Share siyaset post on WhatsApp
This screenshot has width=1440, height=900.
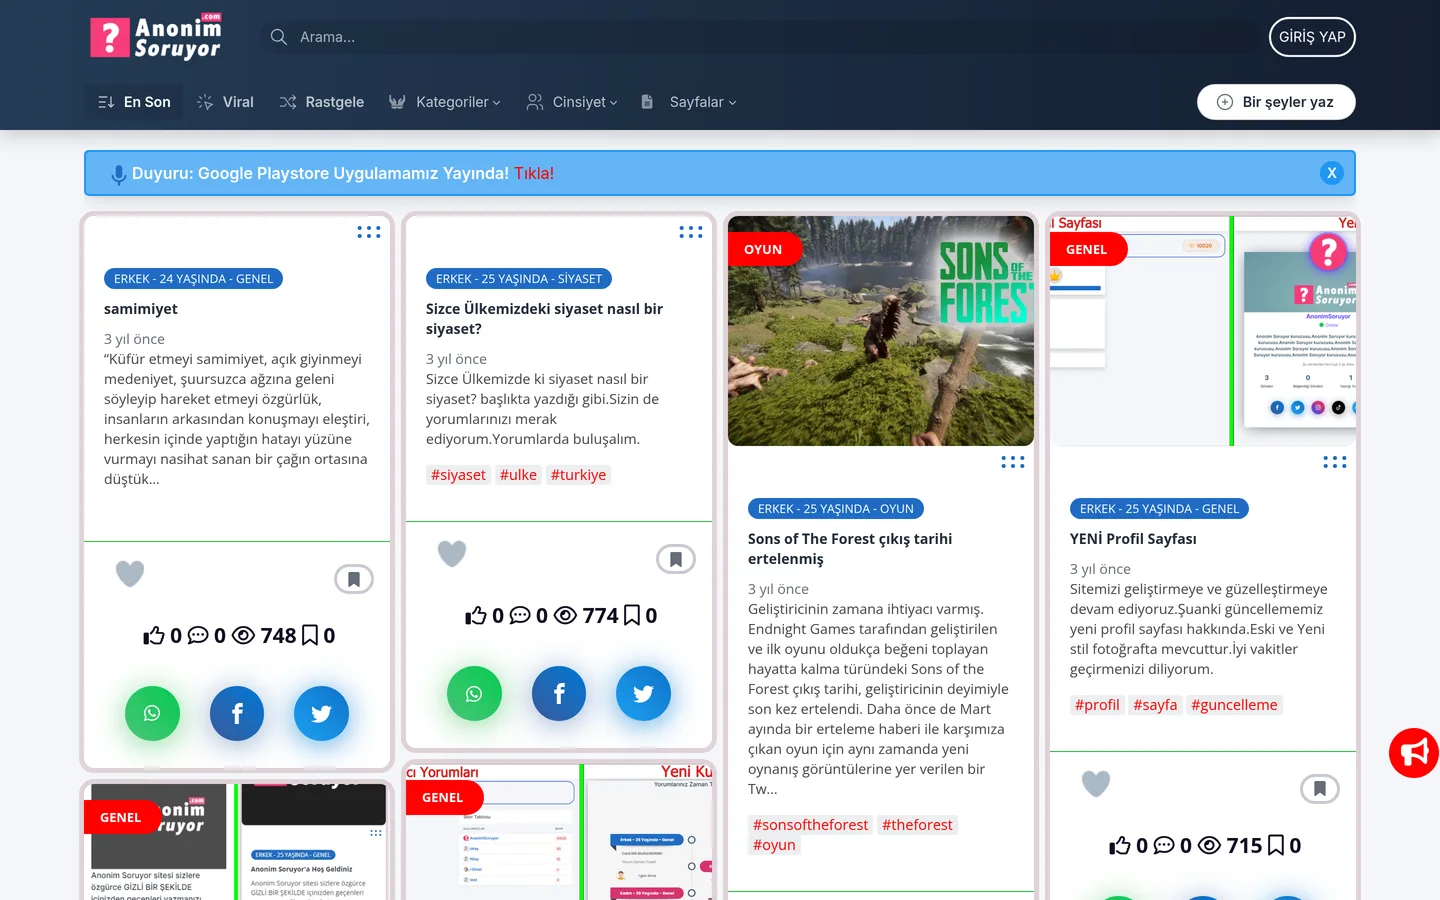point(474,693)
